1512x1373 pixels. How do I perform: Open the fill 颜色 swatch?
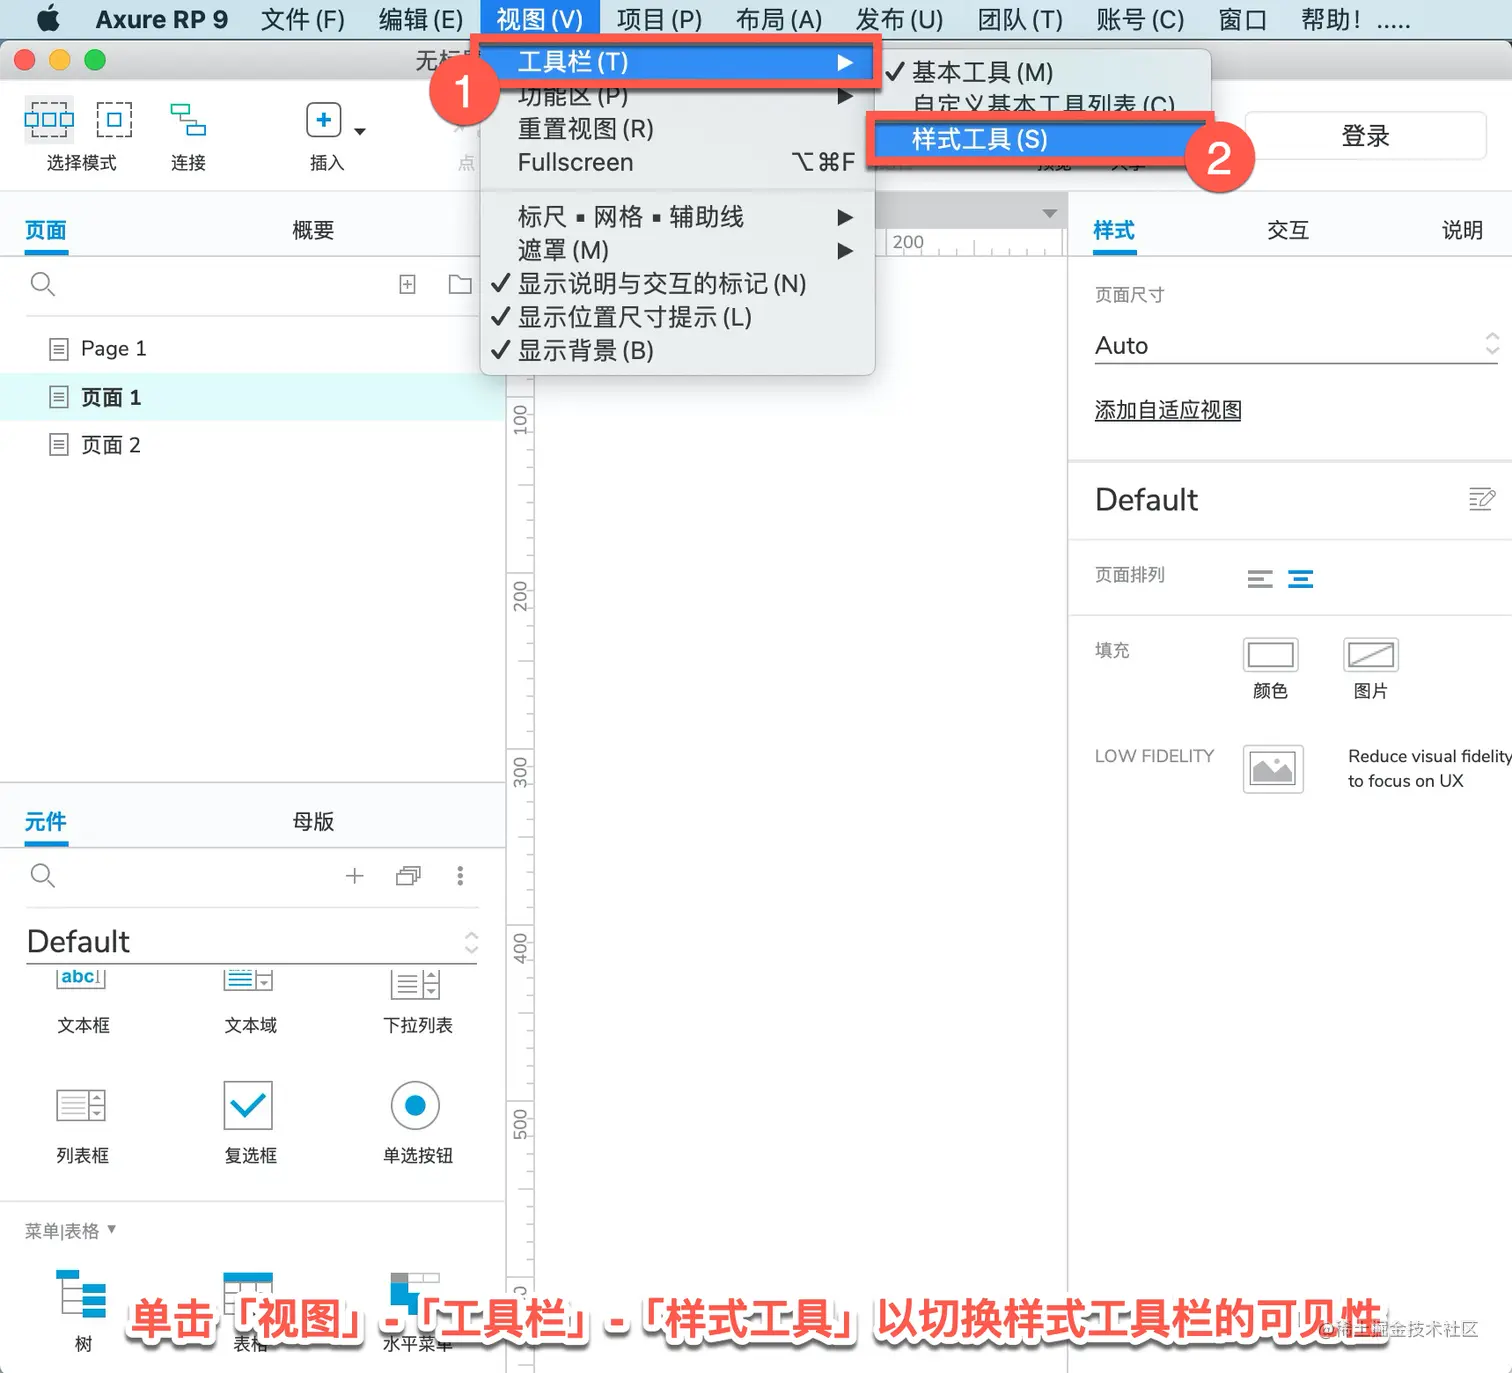(1270, 655)
